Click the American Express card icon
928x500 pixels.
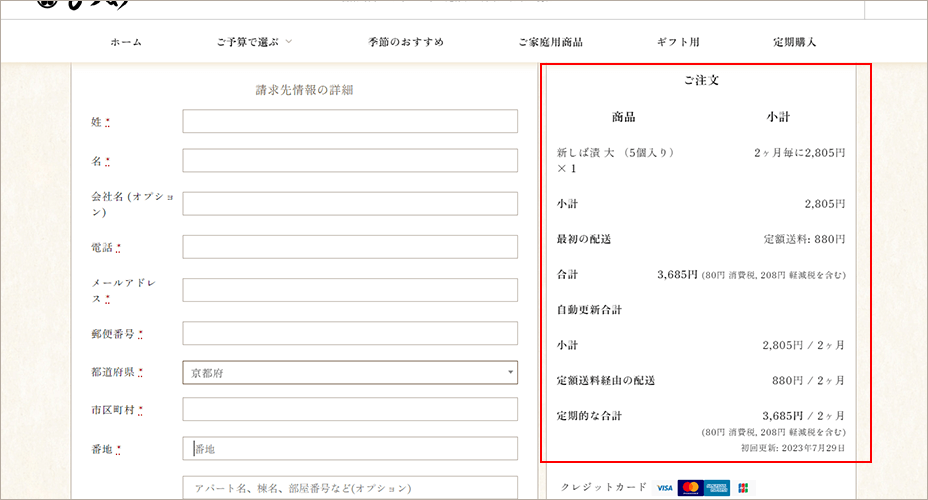(x=717, y=488)
